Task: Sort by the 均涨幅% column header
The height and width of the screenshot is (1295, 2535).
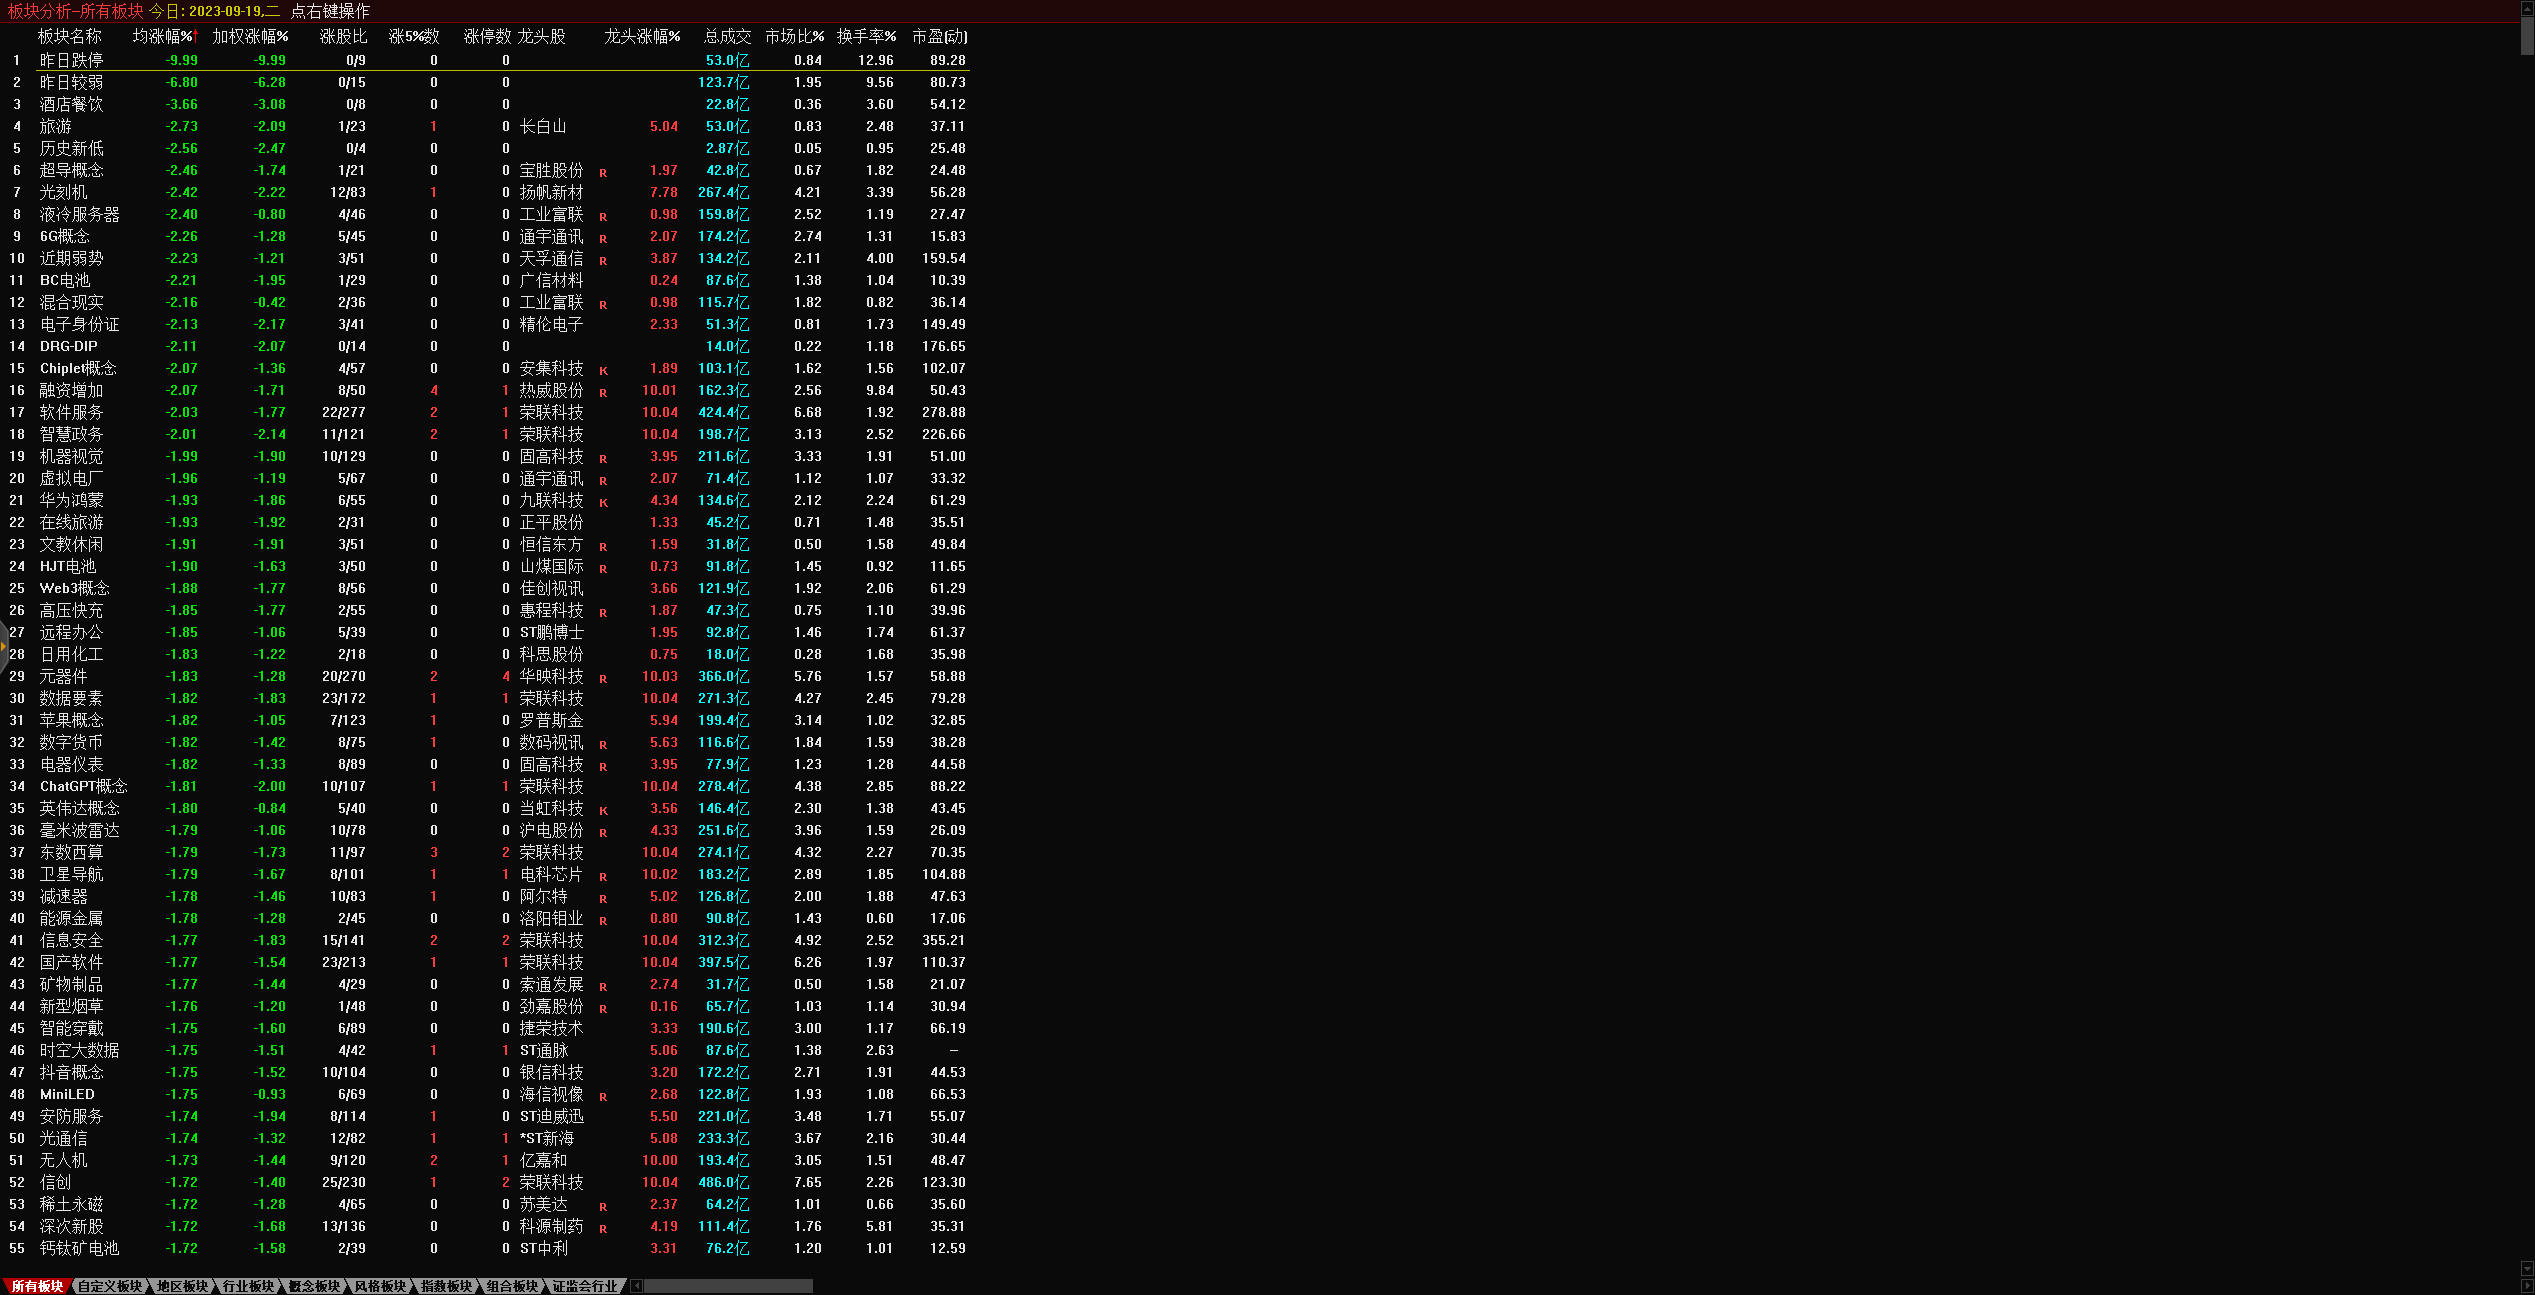Action: point(164,36)
